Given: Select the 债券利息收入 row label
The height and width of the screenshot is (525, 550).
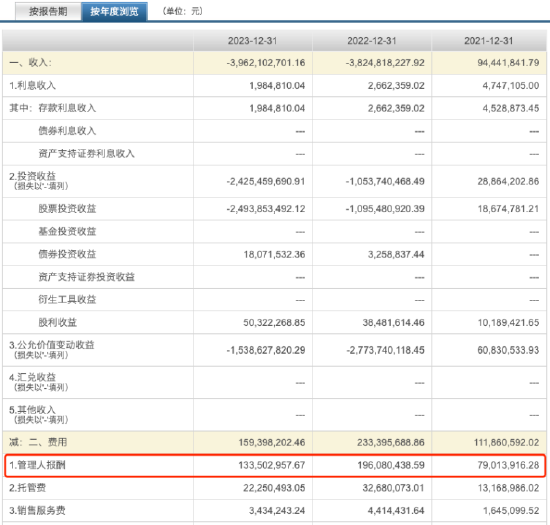Looking at the screenshot, I should point(67,131).
